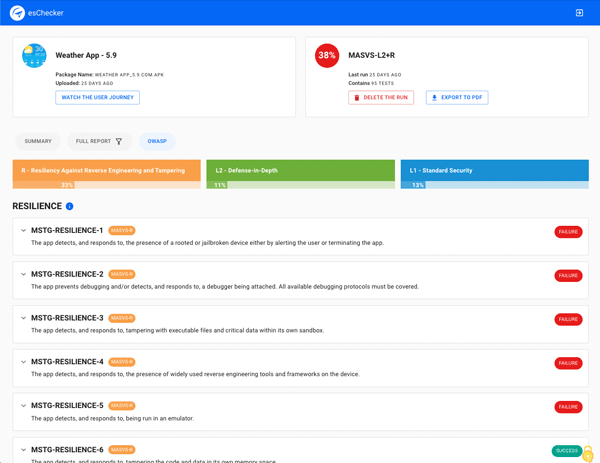Click MASVS-R tag on MSTG-RESILIENCE-4
600x463 pixels.
122,362
